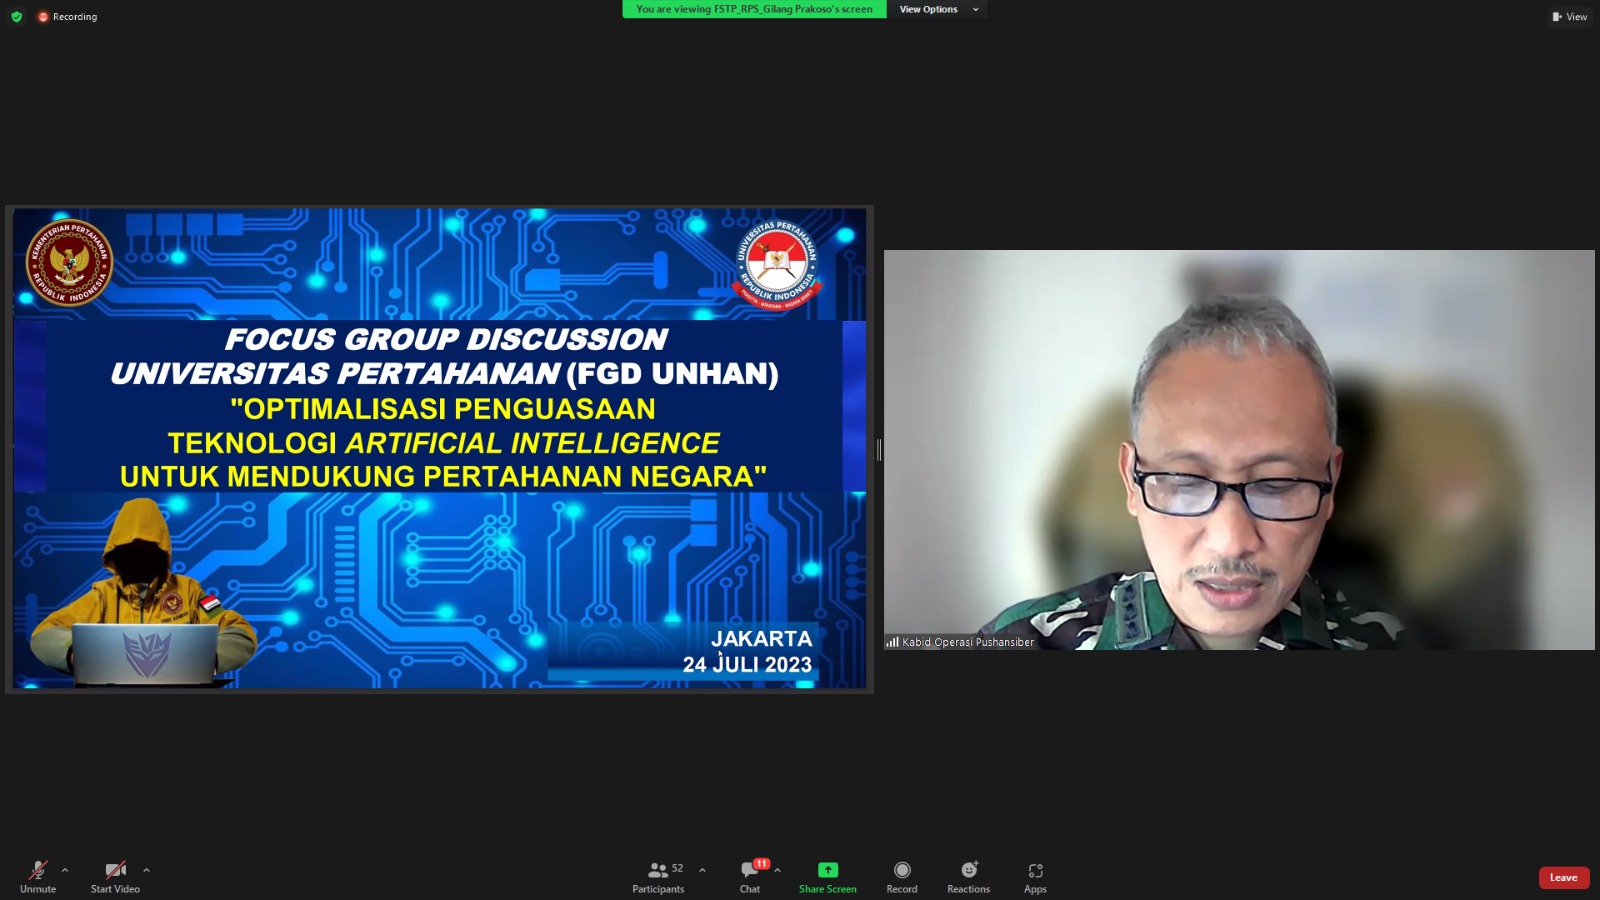Unmute the microphone
This screenshot has width=1600, height=900.
pyautogui.click(x=38, y=876)
